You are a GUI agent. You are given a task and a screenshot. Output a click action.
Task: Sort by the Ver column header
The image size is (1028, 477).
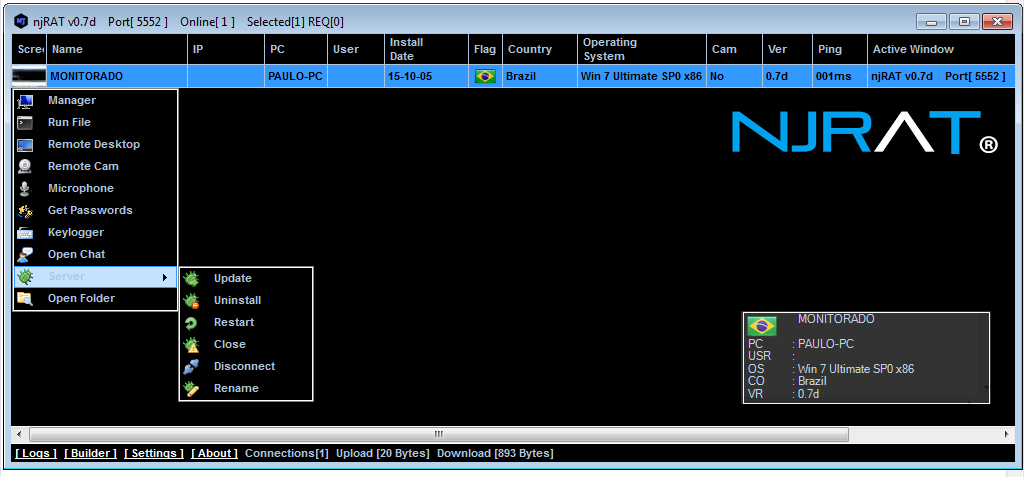click(787, 50)
